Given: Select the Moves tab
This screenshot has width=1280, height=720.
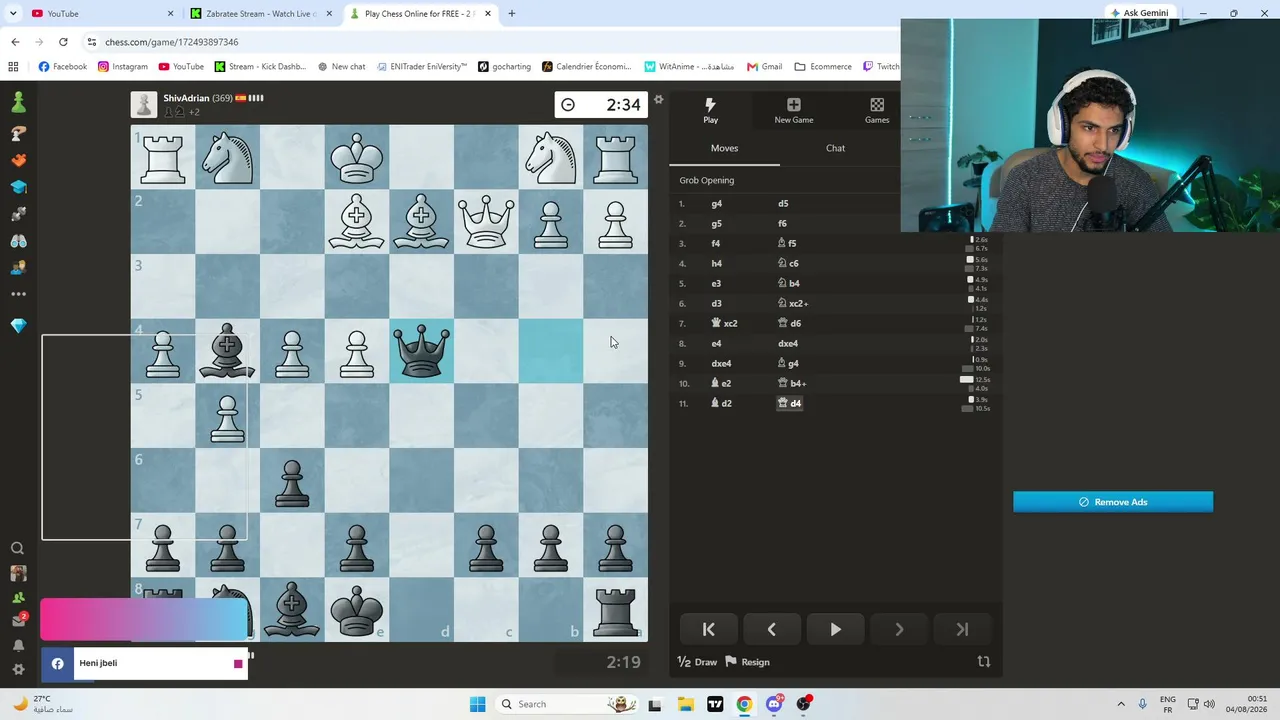Looking at the screenshot, I should click(724, 148).
